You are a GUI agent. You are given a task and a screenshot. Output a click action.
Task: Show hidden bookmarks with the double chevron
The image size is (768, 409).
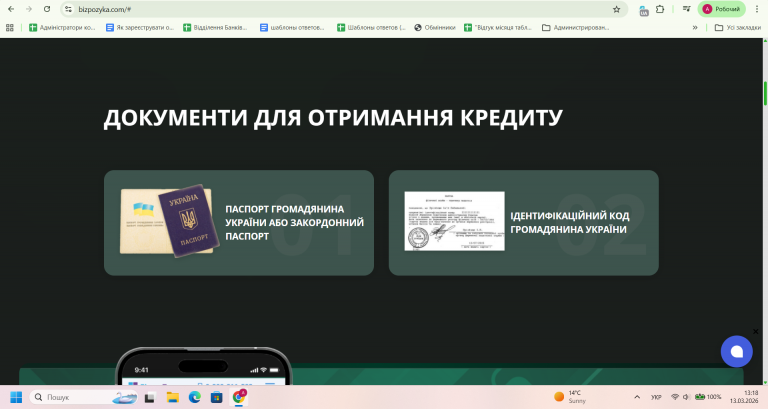click(x=695, y=28)
